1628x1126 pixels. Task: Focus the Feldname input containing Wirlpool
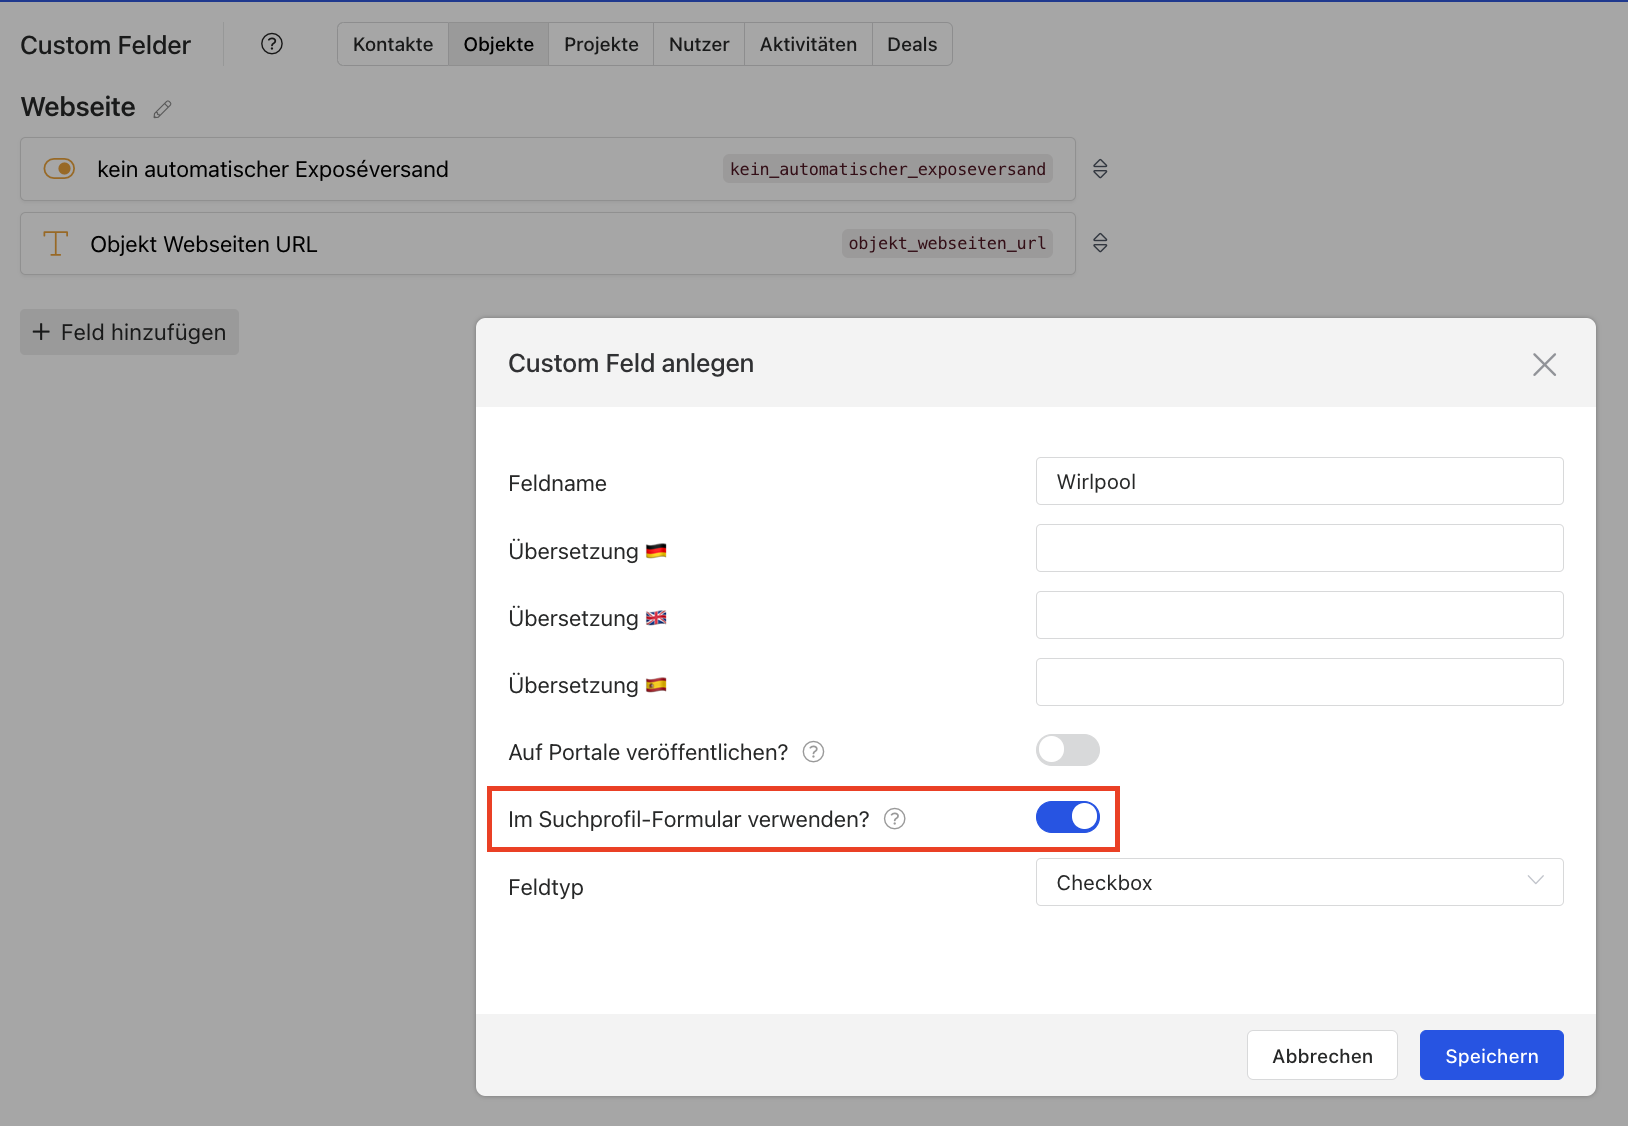pyautogui.click(x=1299, y=482)
